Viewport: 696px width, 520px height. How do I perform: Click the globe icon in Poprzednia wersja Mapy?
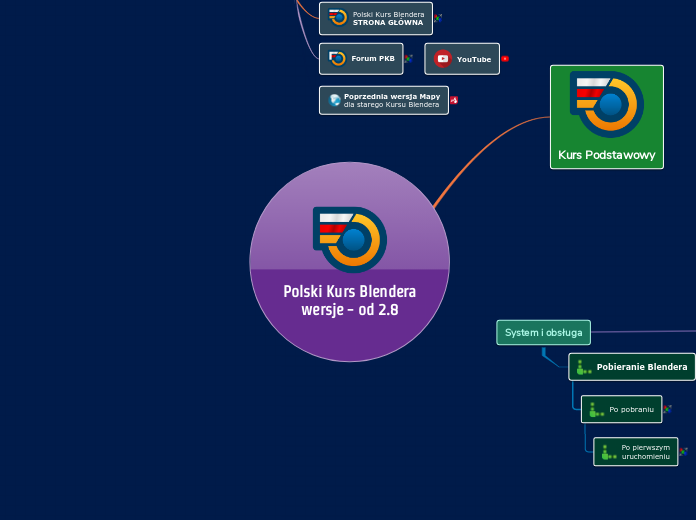334,100
